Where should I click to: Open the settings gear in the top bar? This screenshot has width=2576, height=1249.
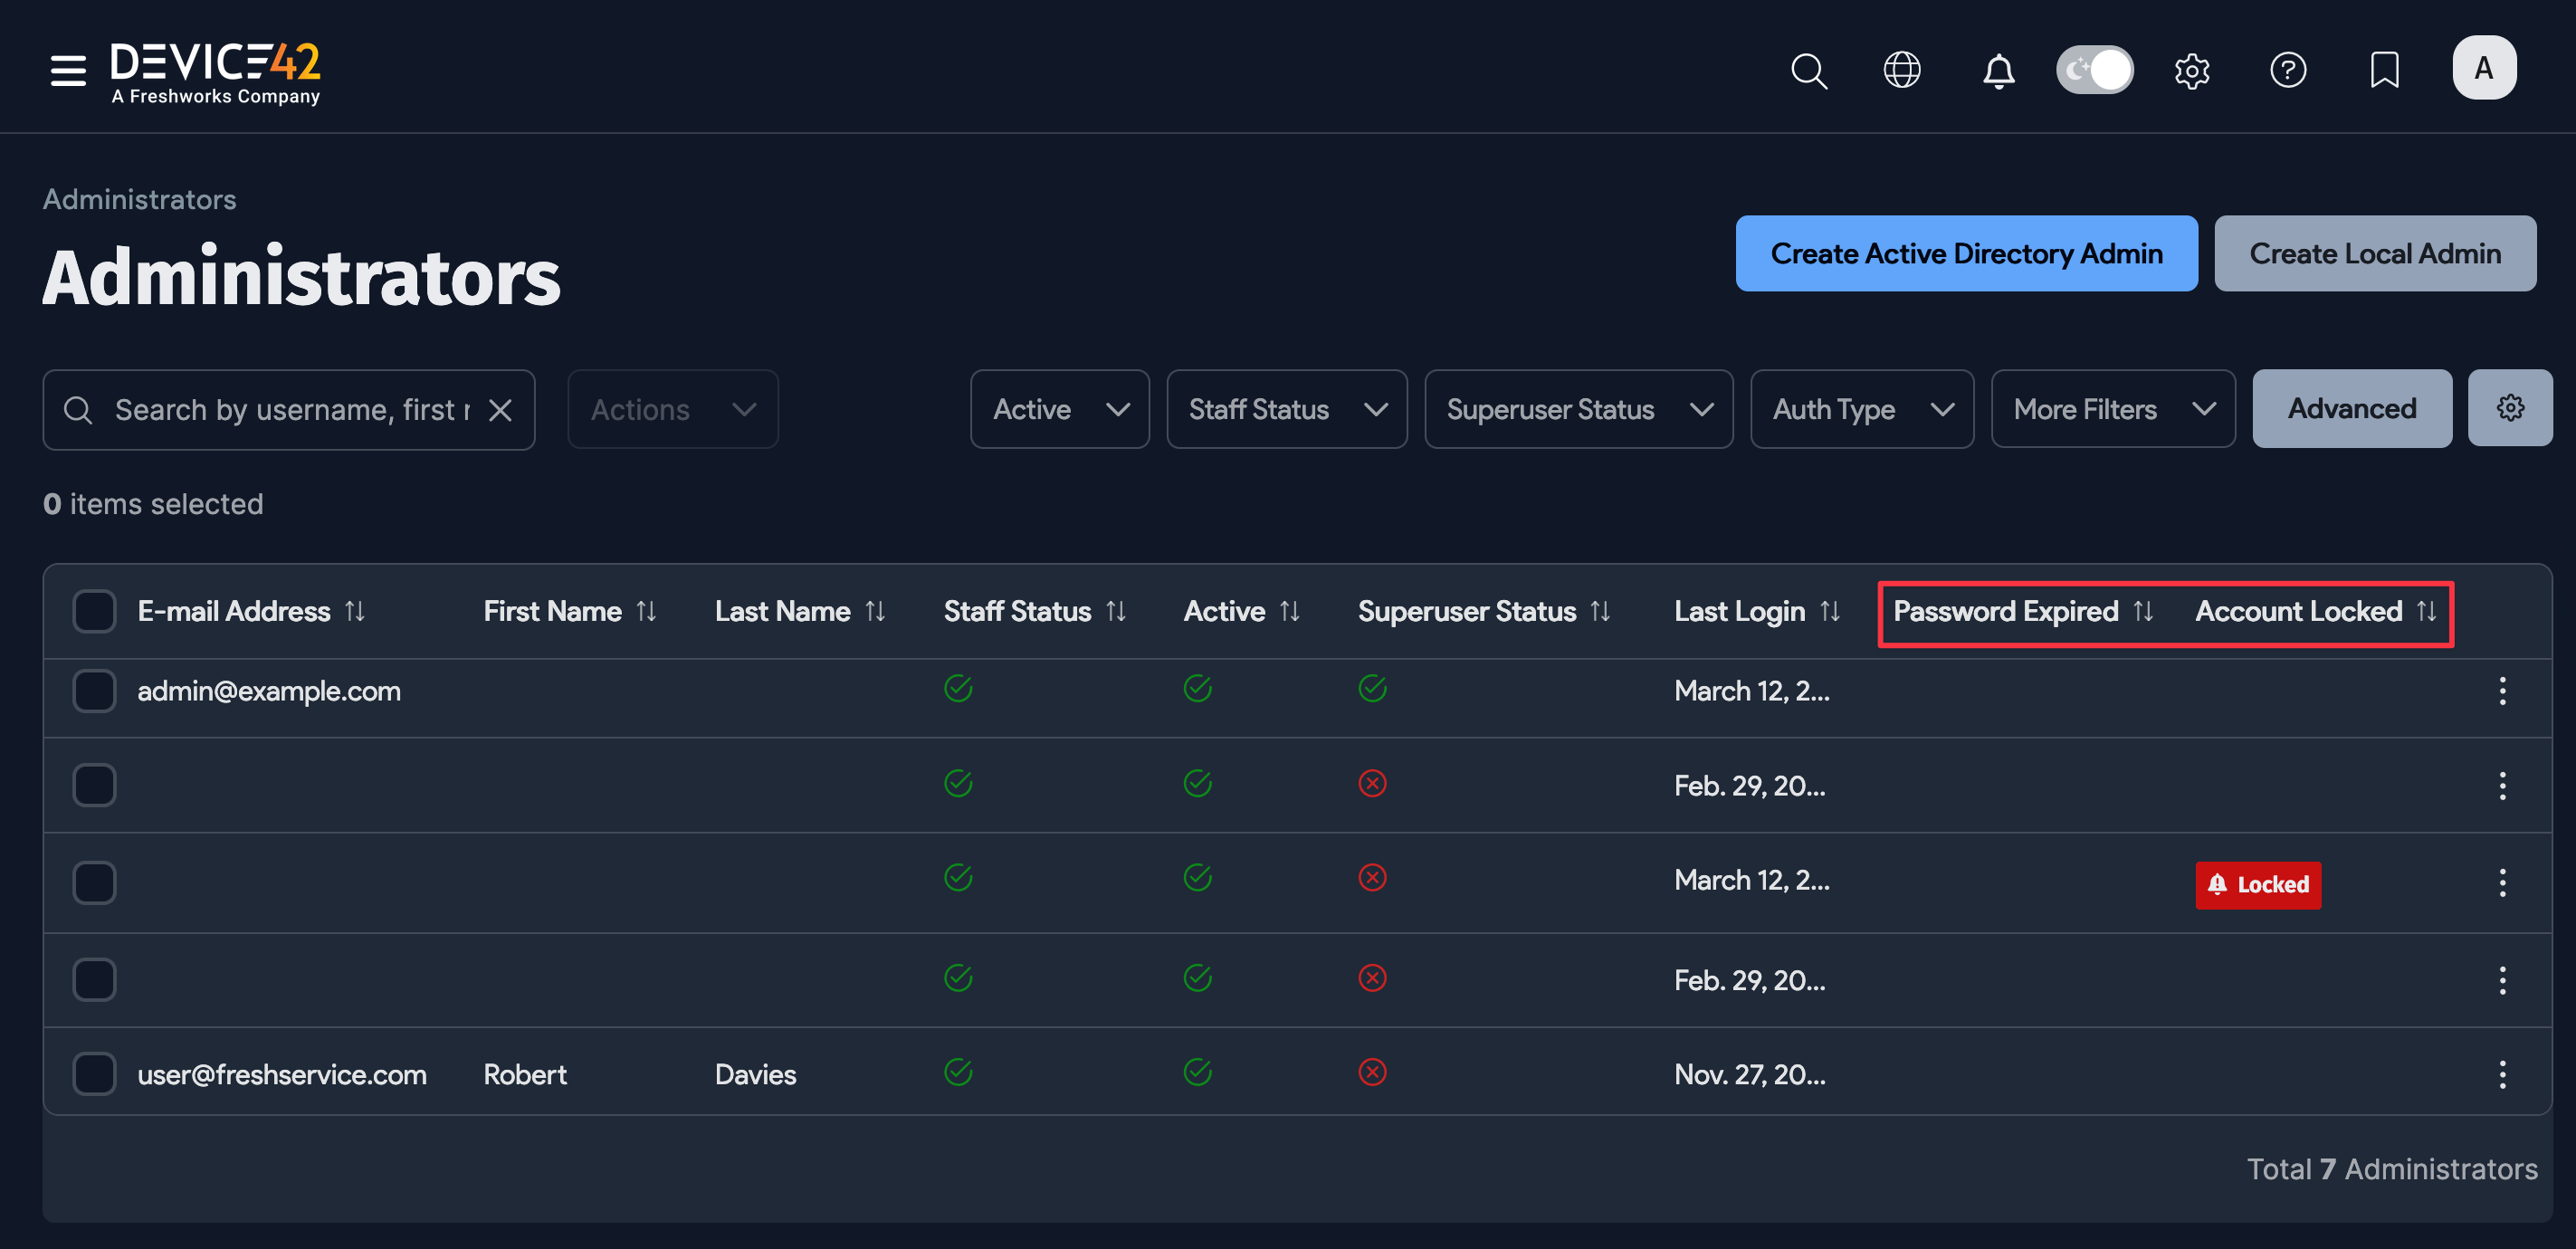point(2192,70)
